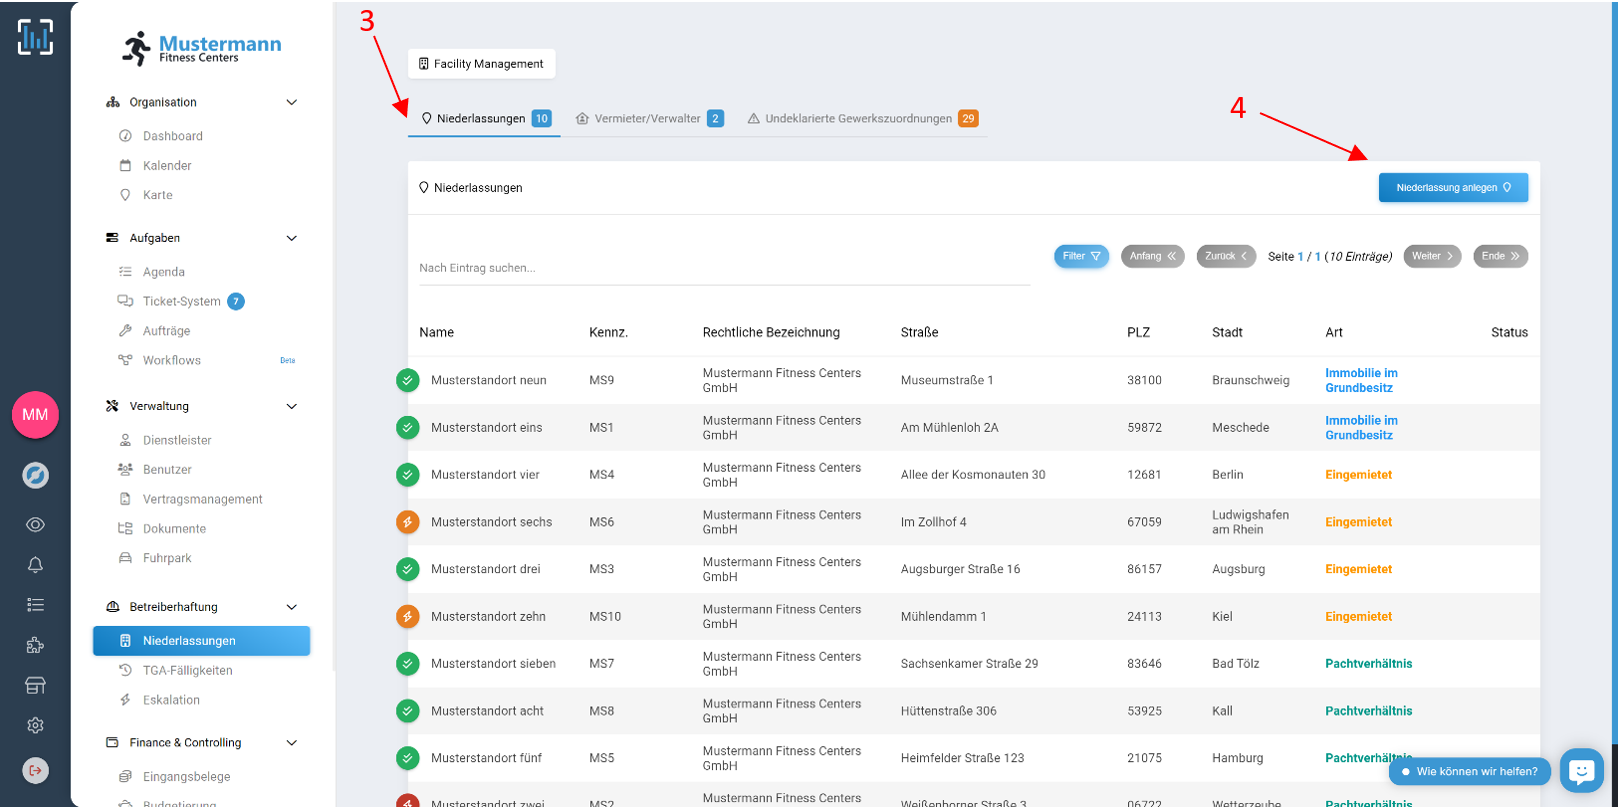Screen dimensions: 1620x809
Task: Open notifications bell in dark sidebar
Action: [35, 565]
